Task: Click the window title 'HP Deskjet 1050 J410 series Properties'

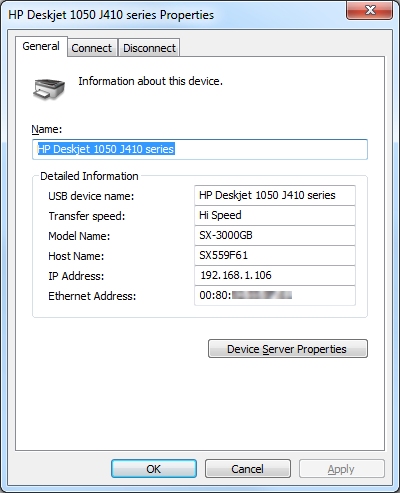Action: 111,15
